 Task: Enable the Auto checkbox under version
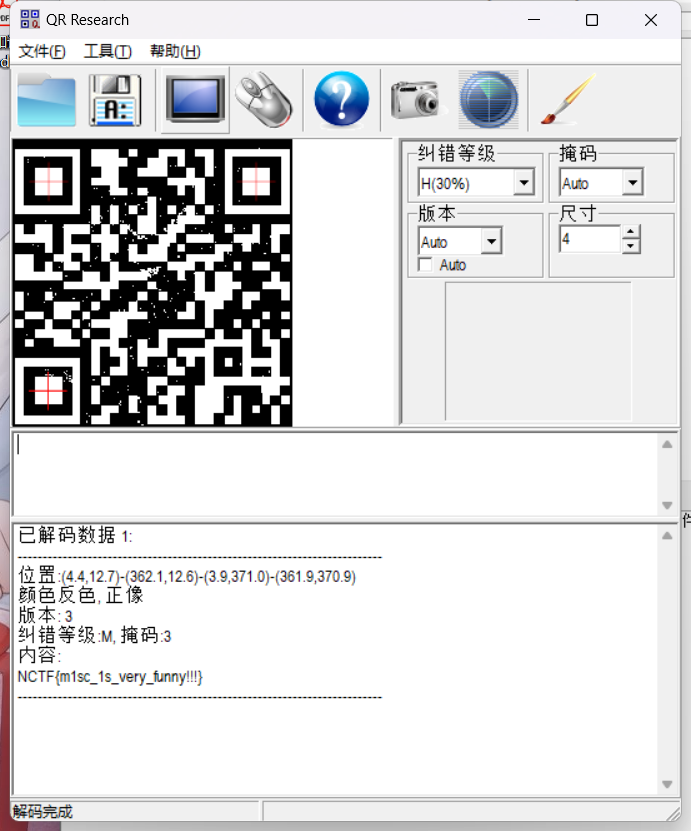[x=426, y=265]
